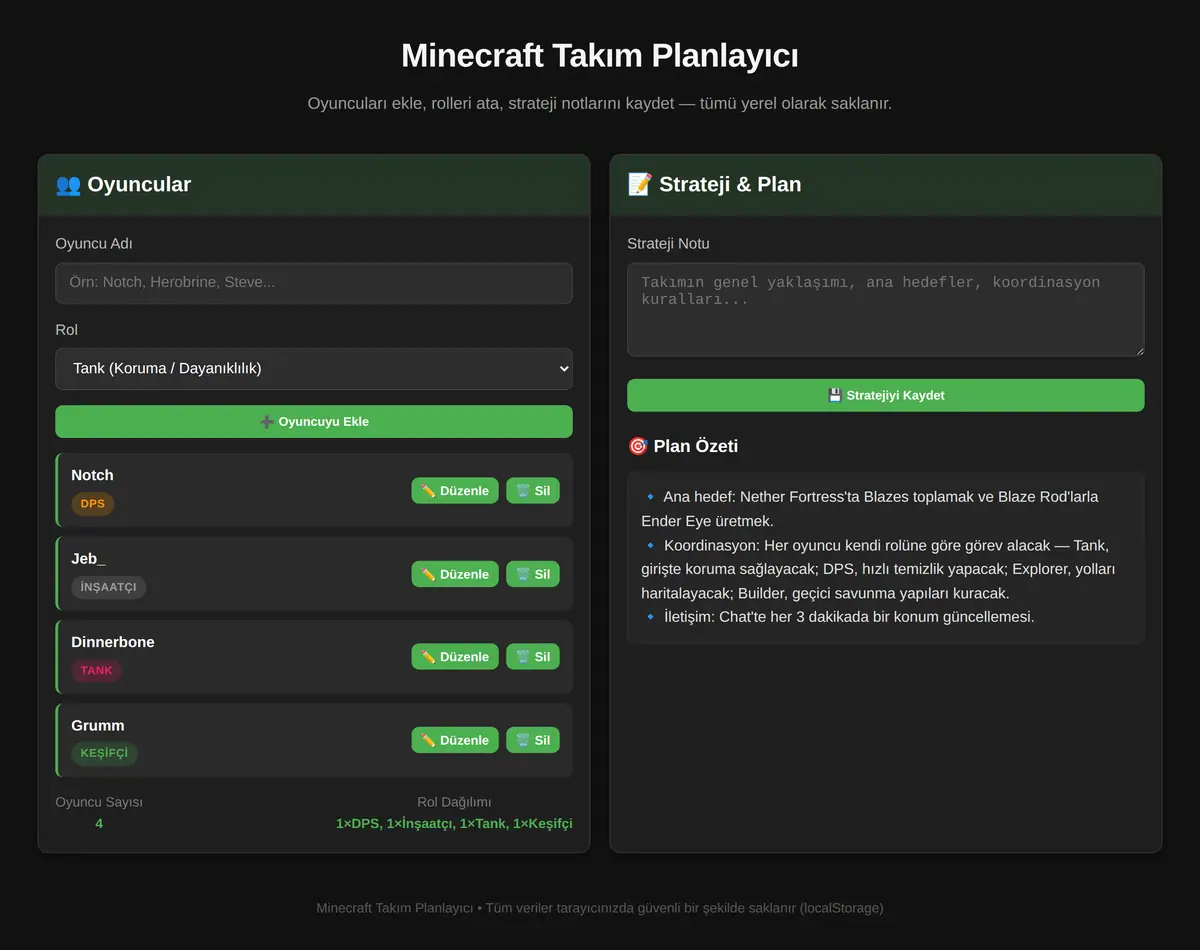Screen dimensions: 1200x950
Task: Edit player Grumm with Düzenle
Action: click(x=455, y=740)
